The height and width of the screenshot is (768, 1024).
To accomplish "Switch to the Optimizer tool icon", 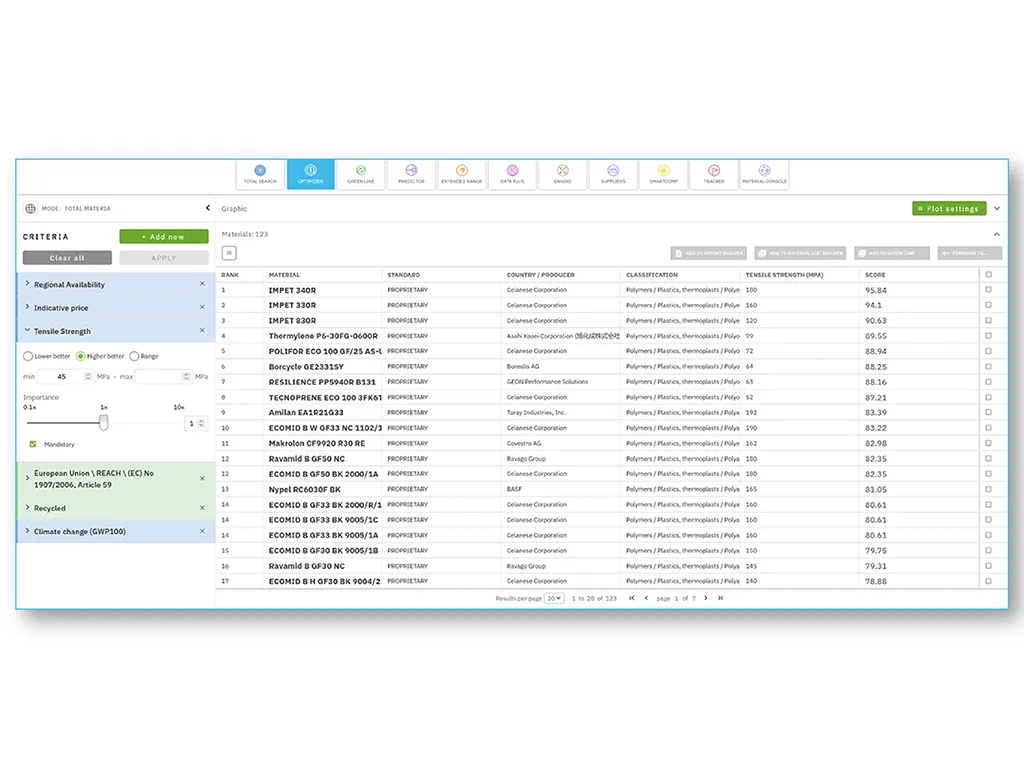I will point(311,172).
